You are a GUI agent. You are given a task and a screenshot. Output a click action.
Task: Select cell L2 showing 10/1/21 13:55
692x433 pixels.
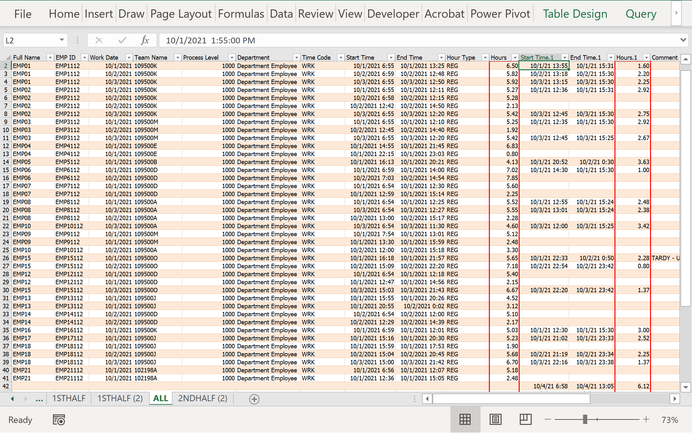(544, 66)
